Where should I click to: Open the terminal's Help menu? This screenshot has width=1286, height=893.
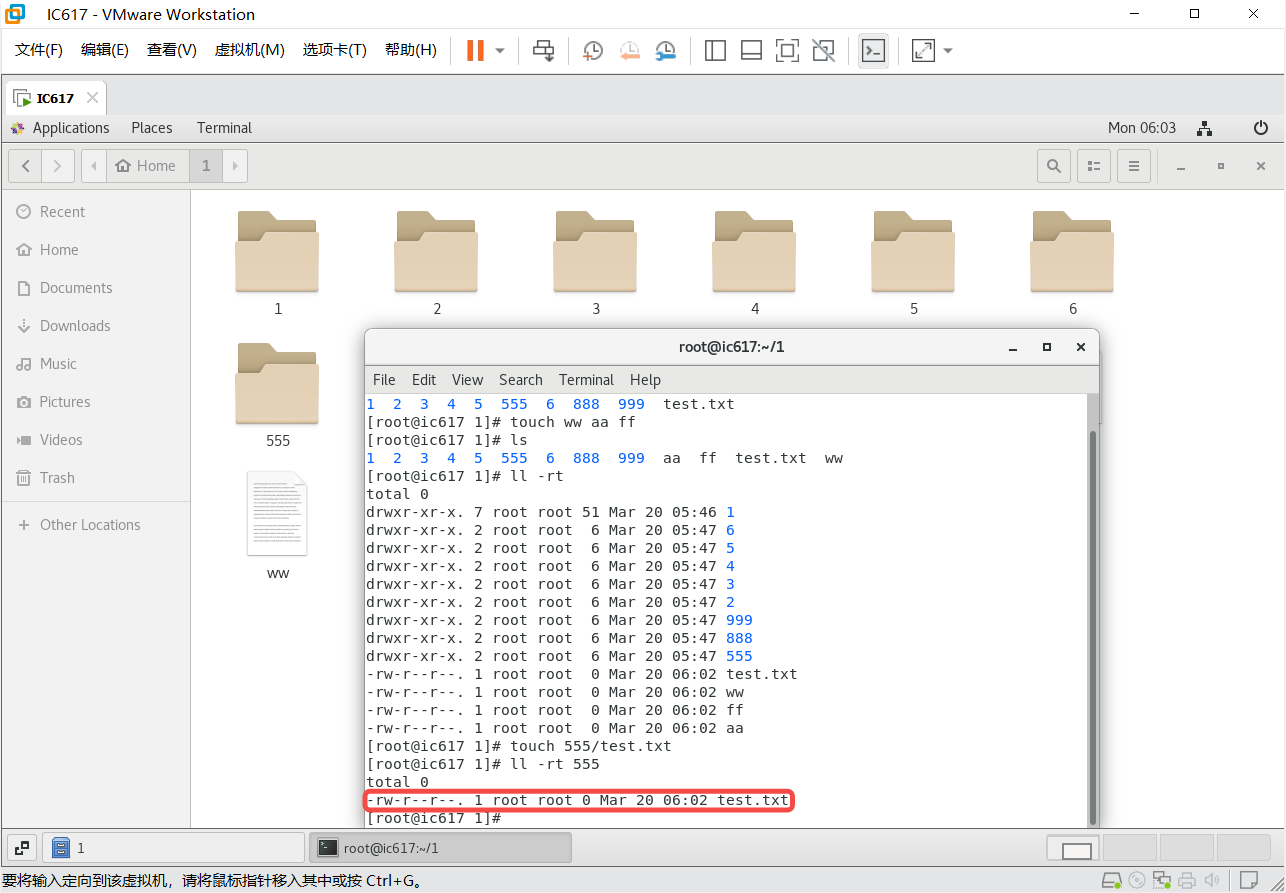[645, 380]
